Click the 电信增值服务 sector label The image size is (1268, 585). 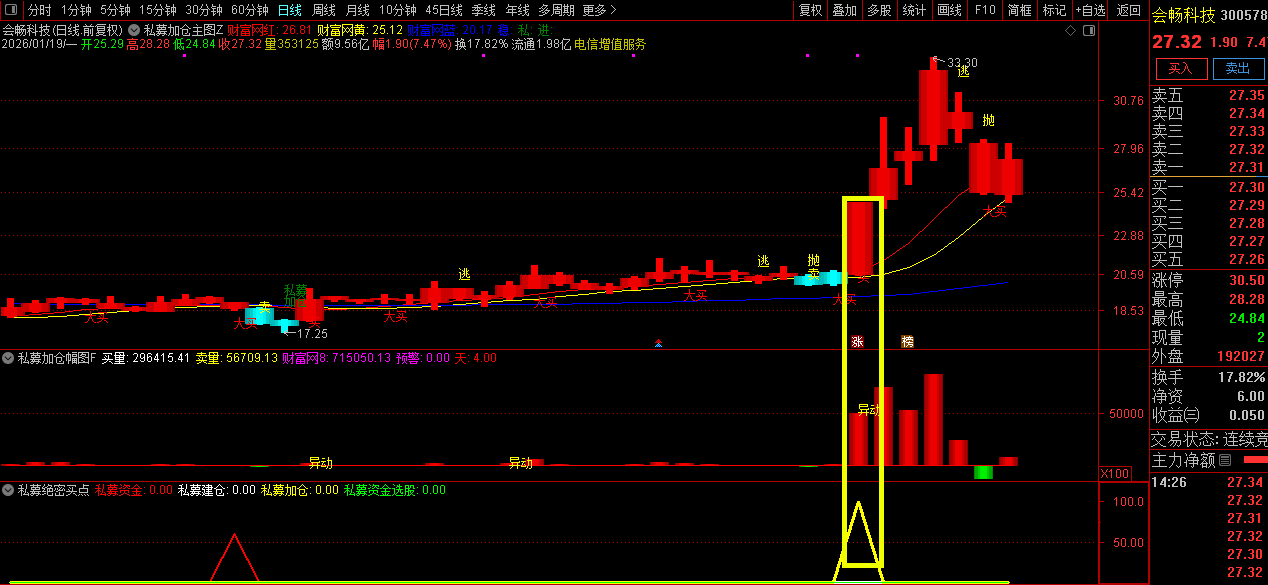610,44
